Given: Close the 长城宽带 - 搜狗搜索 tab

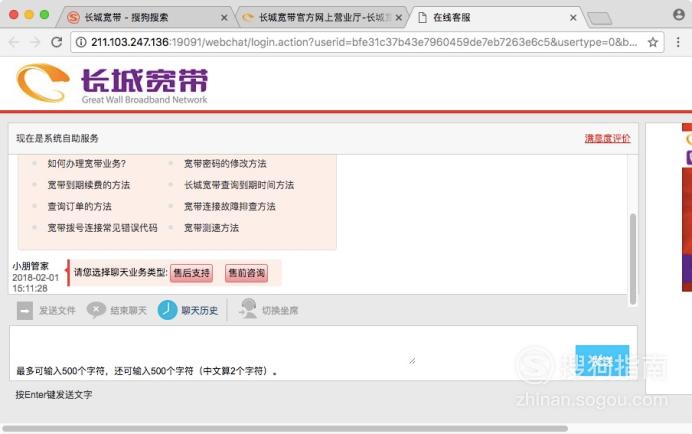Looking at the screenshot, I should pyautogui.click(x=224, y=18).
